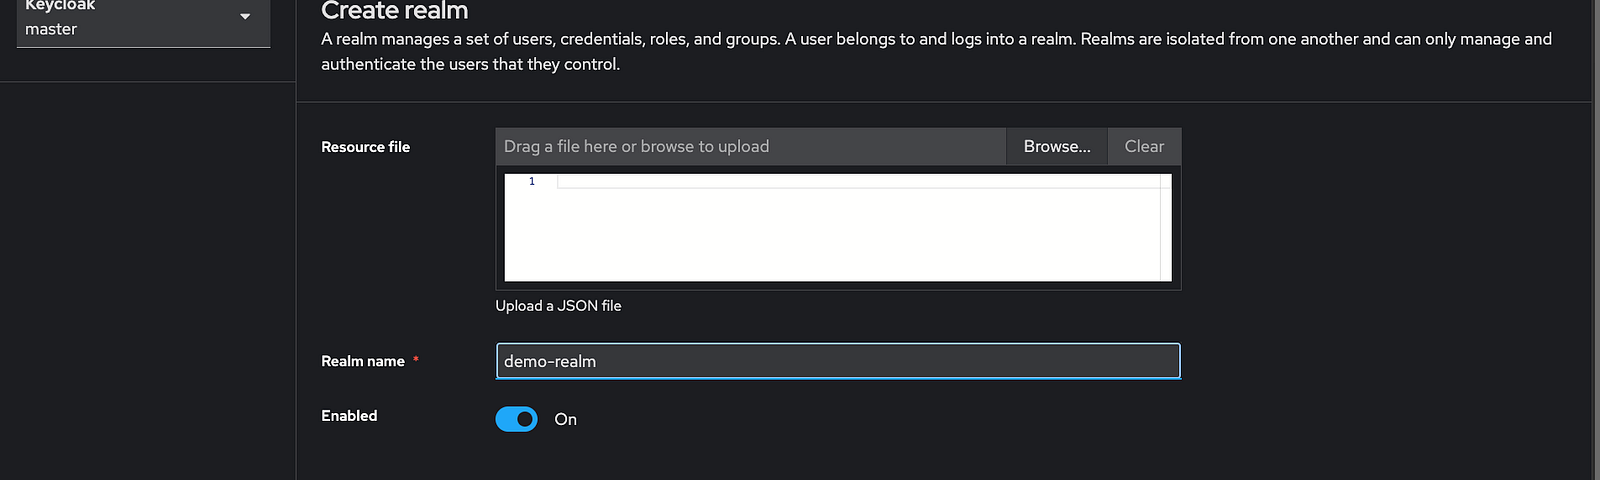The image size is (1600, 480).
Task: Click the editor's right-side overview ruler
Action: coord(1166,227)
